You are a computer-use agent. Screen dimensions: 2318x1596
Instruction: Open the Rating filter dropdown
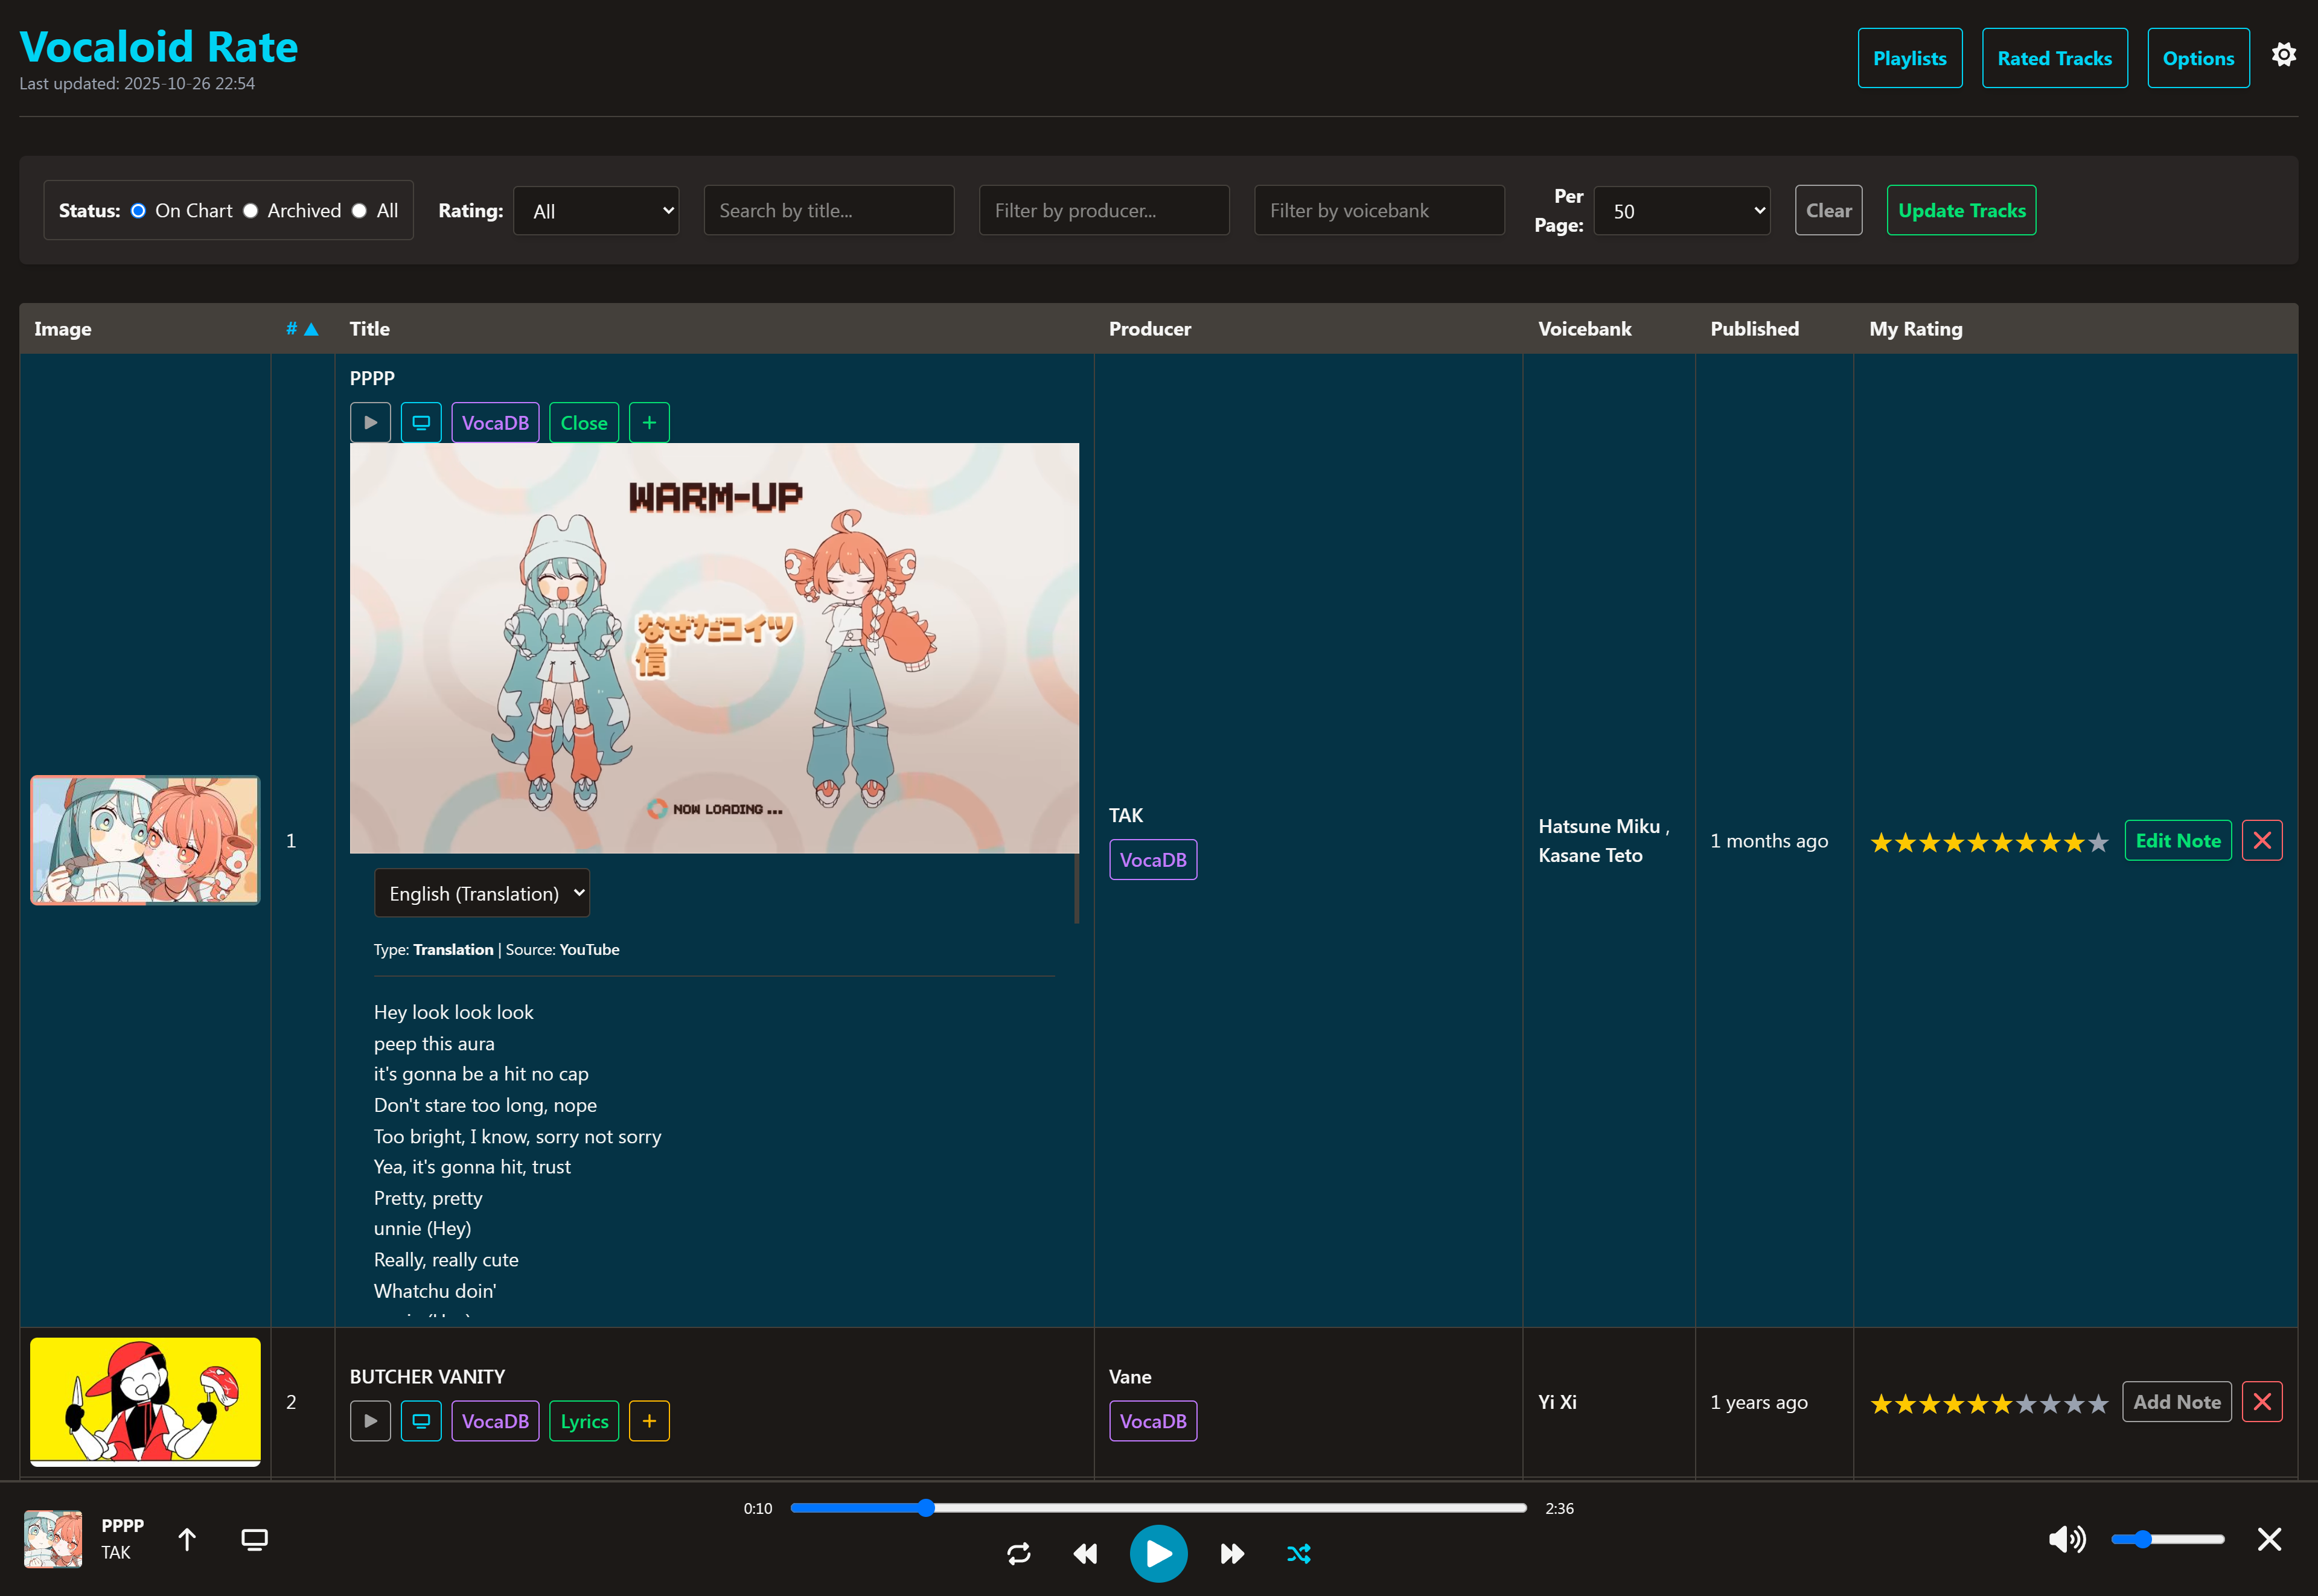596,210
